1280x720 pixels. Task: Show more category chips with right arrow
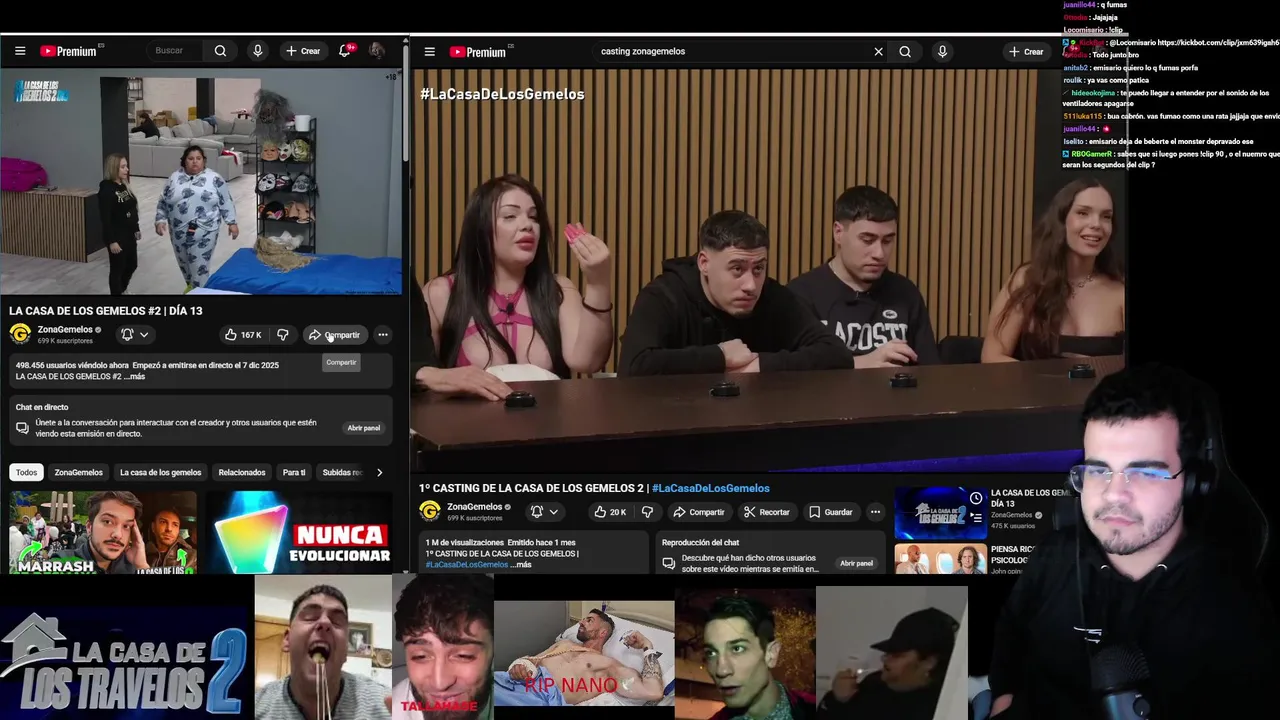(379, 472)
